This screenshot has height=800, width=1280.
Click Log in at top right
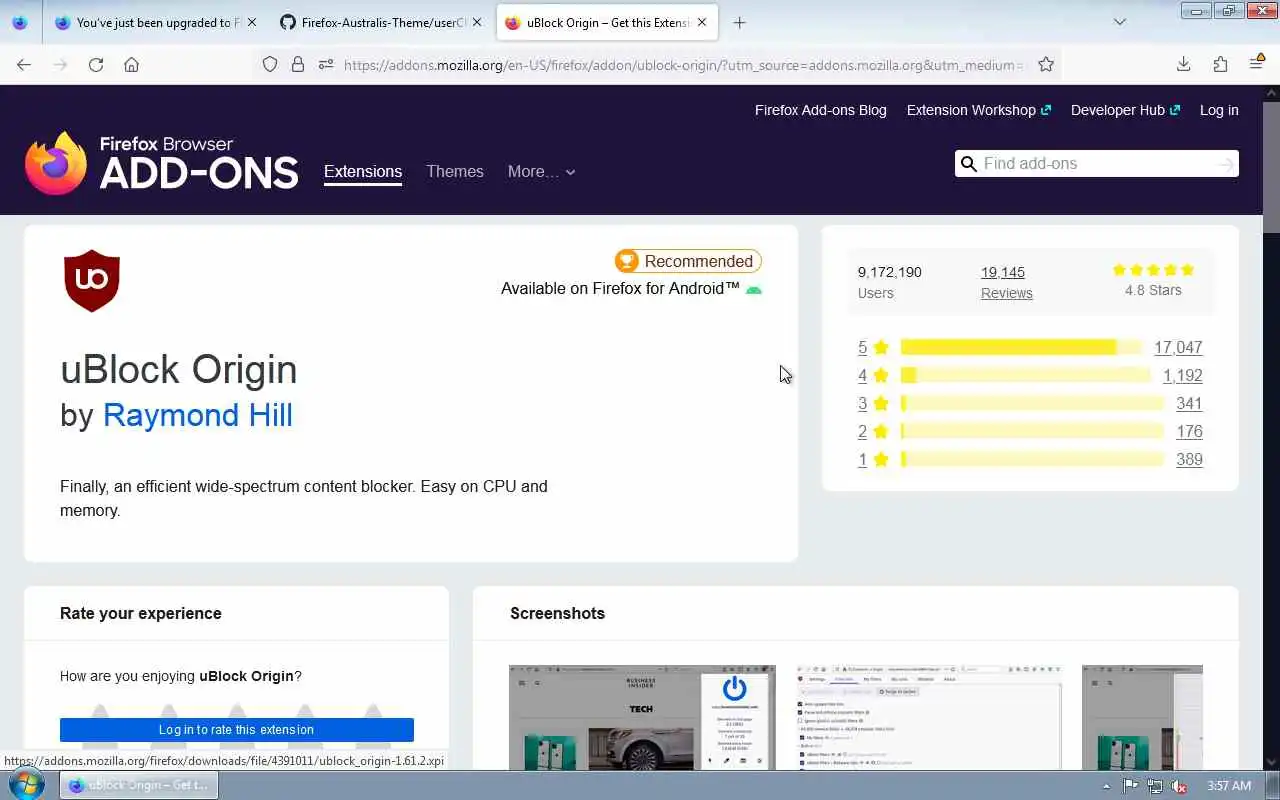coord(1219,110)
